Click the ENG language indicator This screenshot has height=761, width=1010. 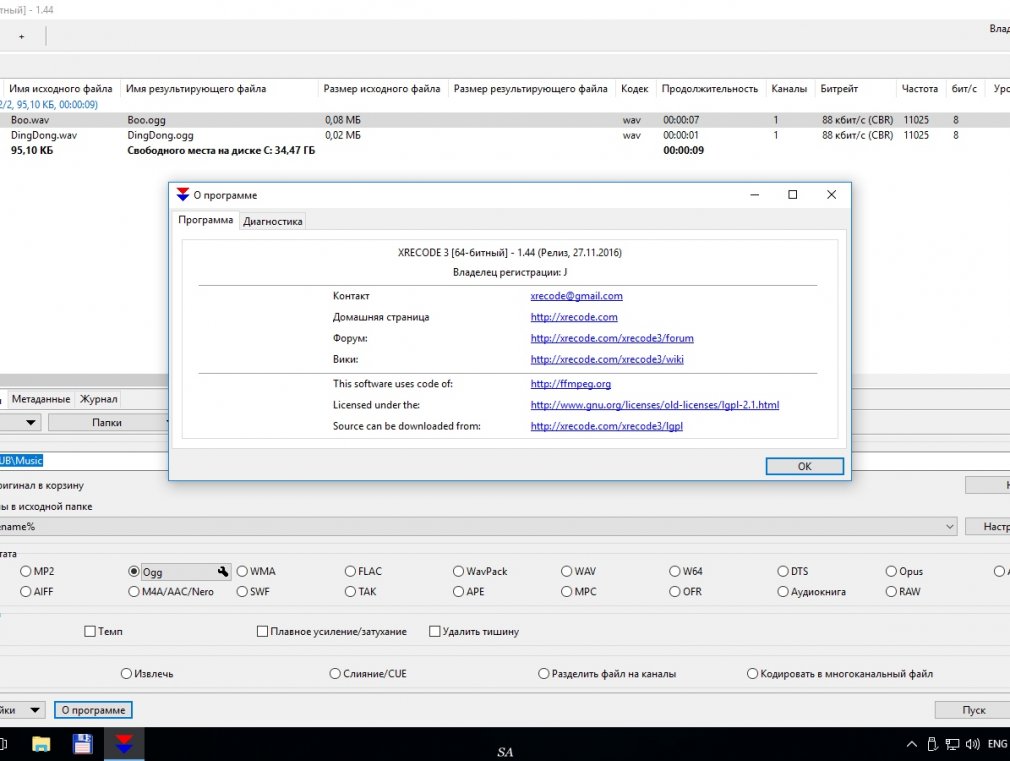pyautogui.click(x=997, y=744)
